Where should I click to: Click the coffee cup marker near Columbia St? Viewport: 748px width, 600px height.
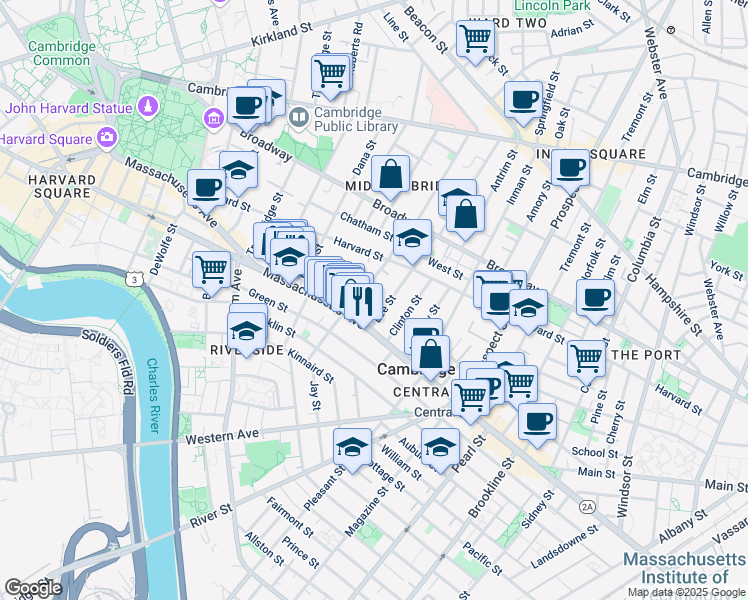coord(595,301)
